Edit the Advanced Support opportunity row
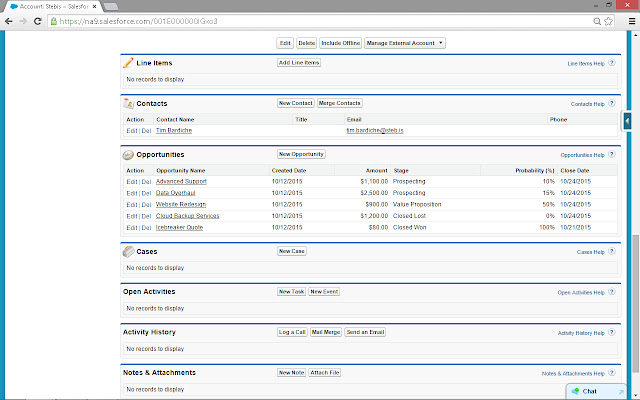 [132, 182]
